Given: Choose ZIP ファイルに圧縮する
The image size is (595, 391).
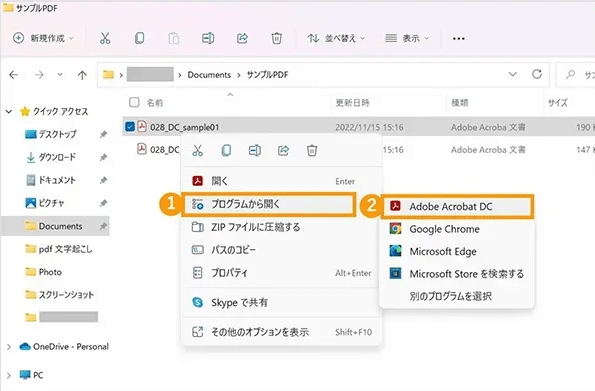Looking at the screenshot, I should pos(282,227).
